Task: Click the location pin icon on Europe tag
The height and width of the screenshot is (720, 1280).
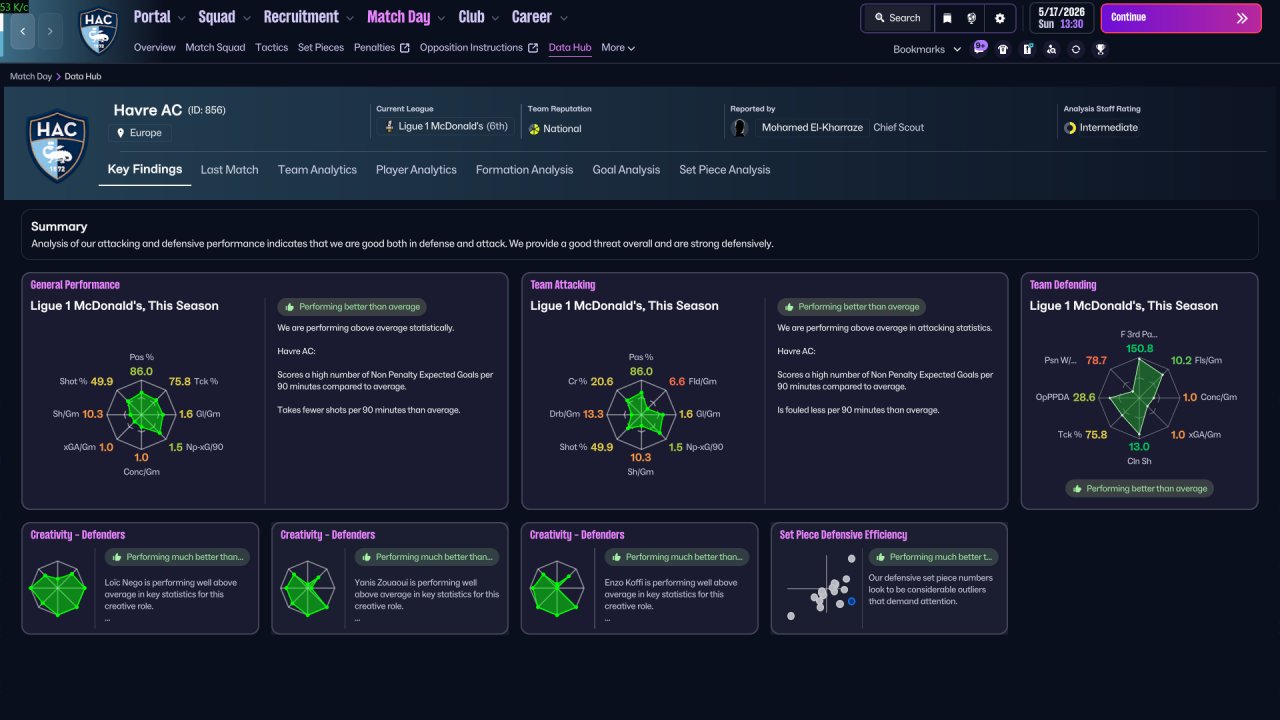Action: coord(121,133)
